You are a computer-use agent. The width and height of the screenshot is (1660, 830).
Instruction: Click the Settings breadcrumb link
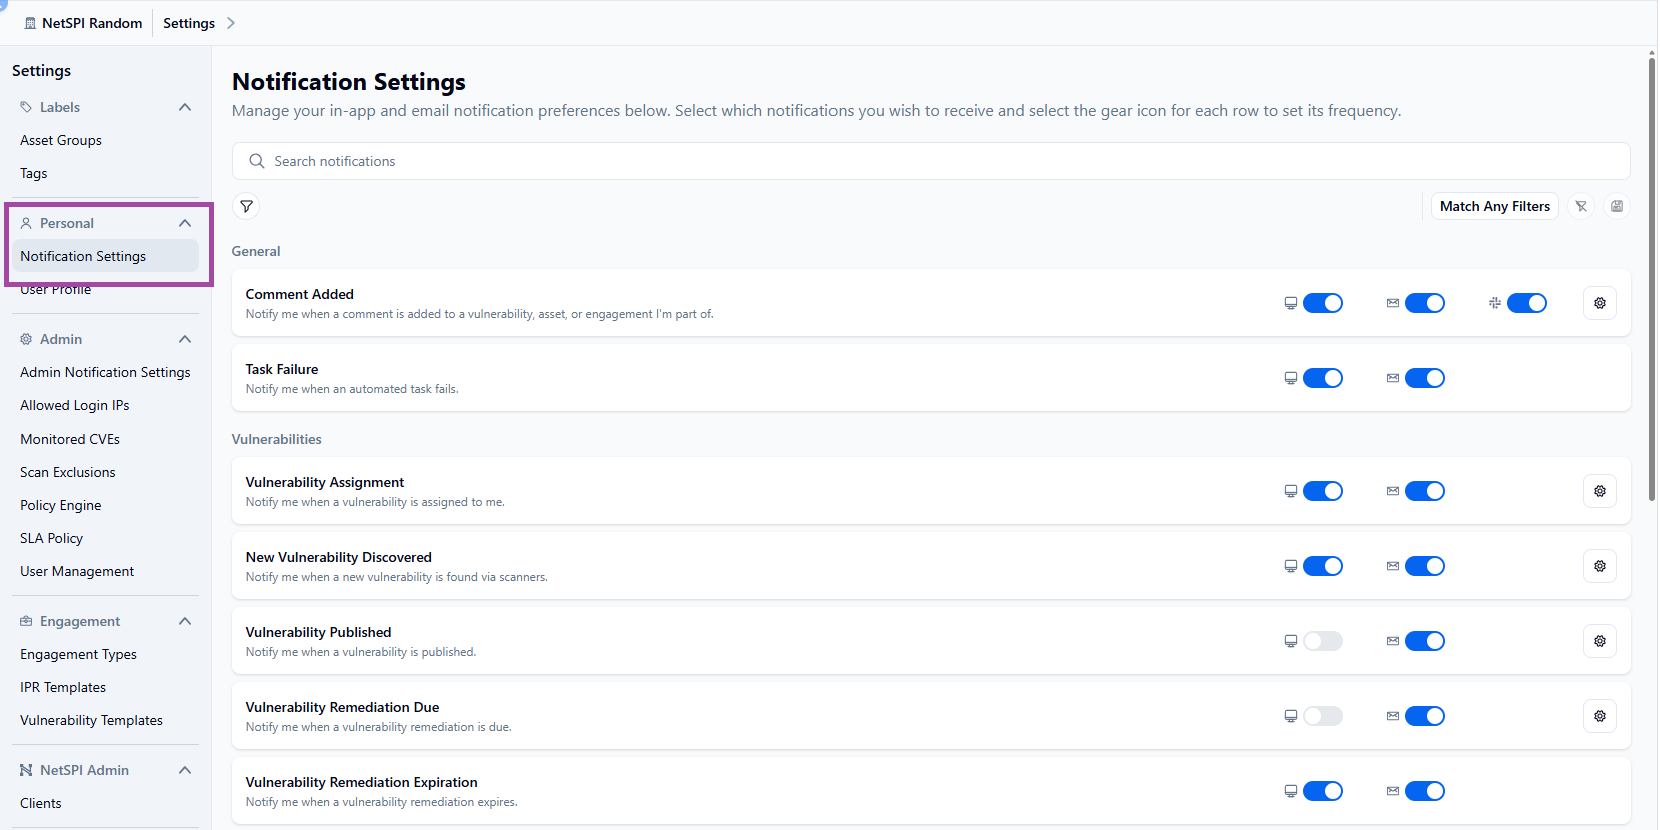(x=189, y=23)
